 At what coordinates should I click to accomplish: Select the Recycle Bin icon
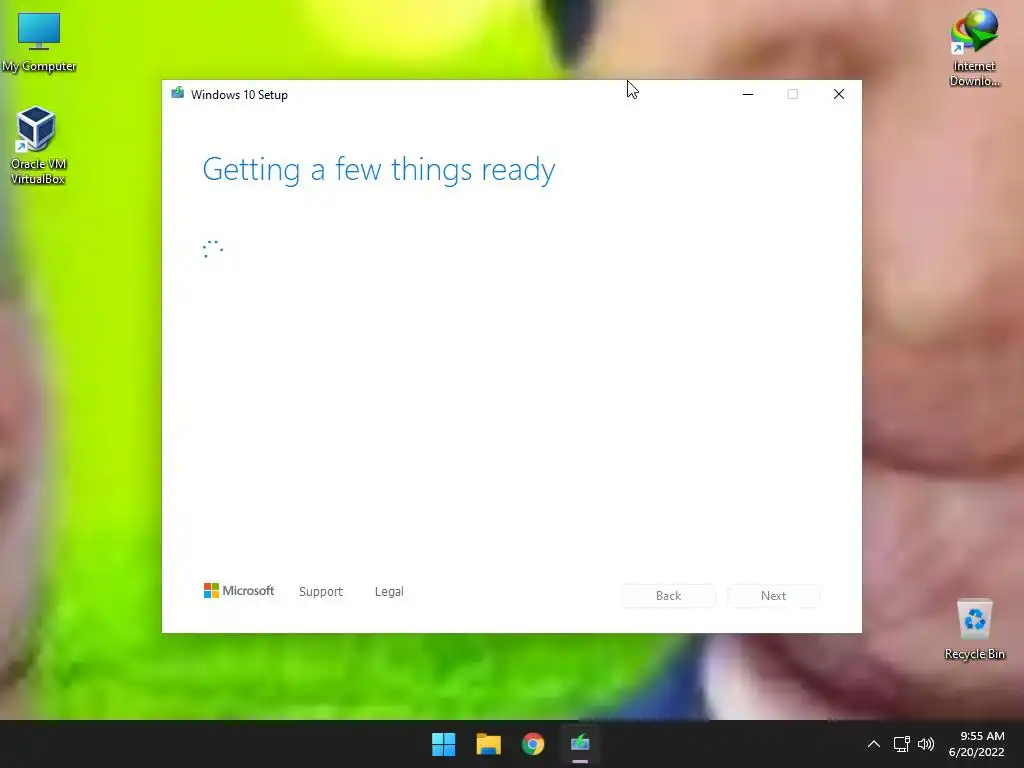click(974, 630)
